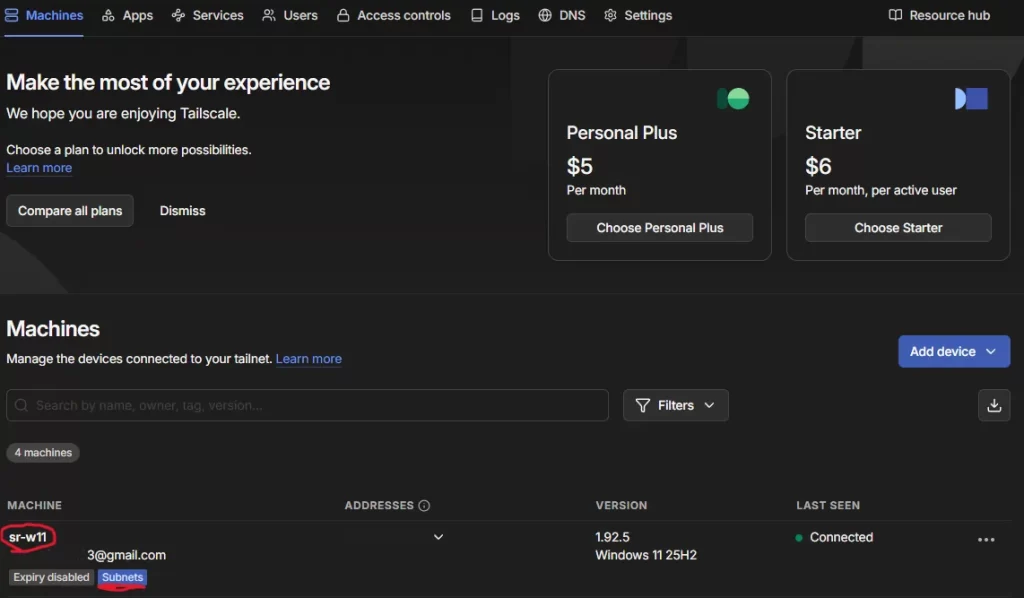Screen dimensions: 1024x598
Task: Open the Services tab
Action: 207,15
